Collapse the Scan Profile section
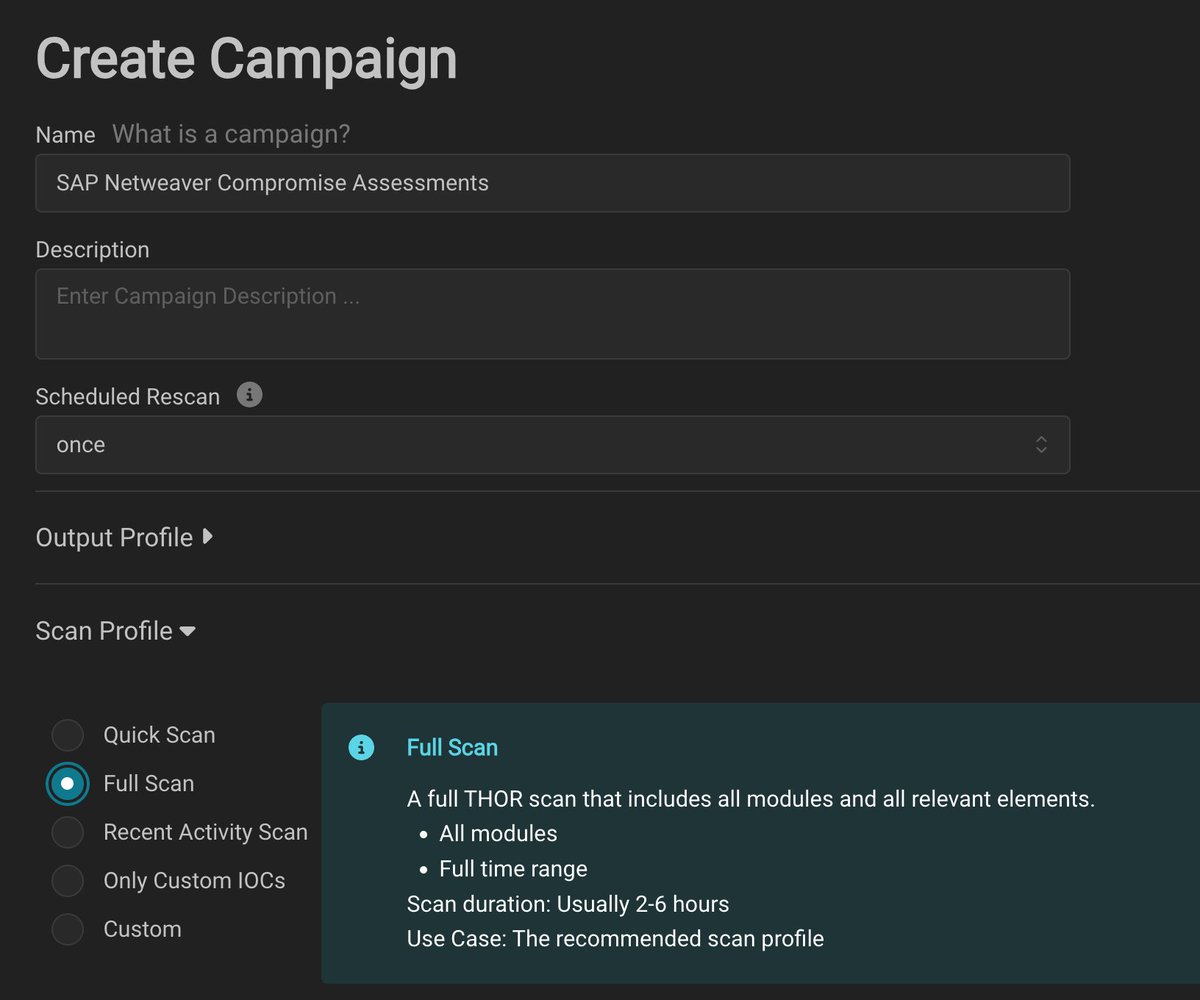This screenshot has height=1000, width=1200. (115, 631)
